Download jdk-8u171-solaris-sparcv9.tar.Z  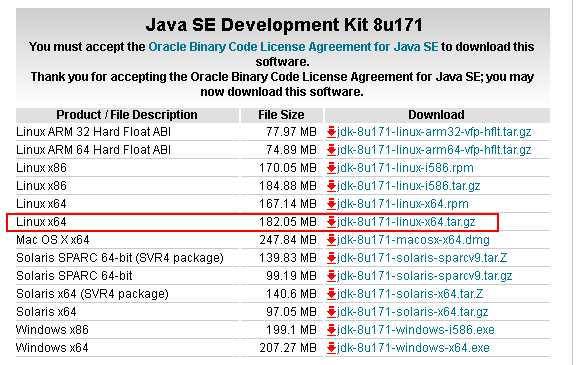point(422,258)
